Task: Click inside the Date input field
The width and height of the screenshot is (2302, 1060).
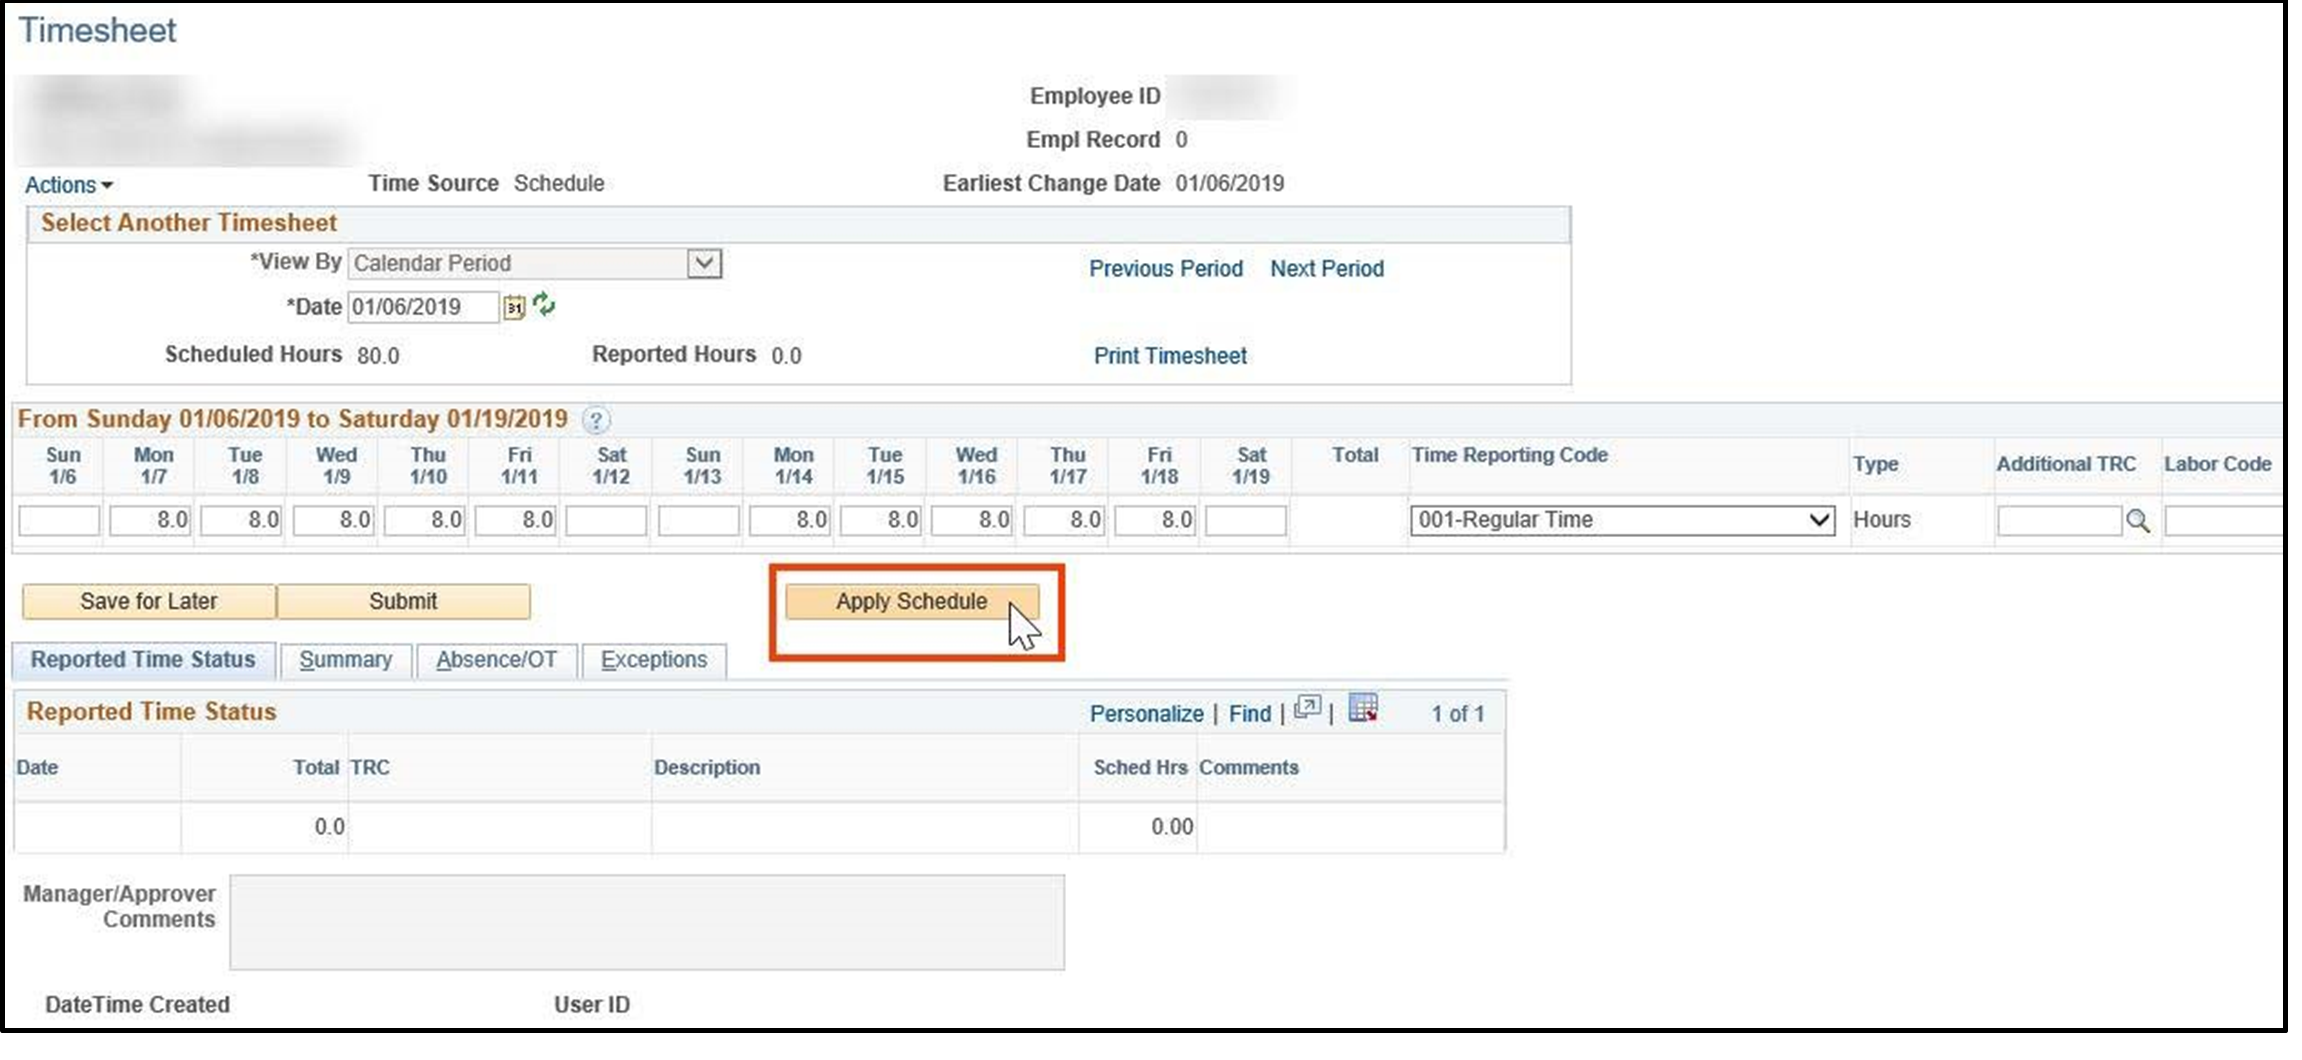Action: pos(420,307)
